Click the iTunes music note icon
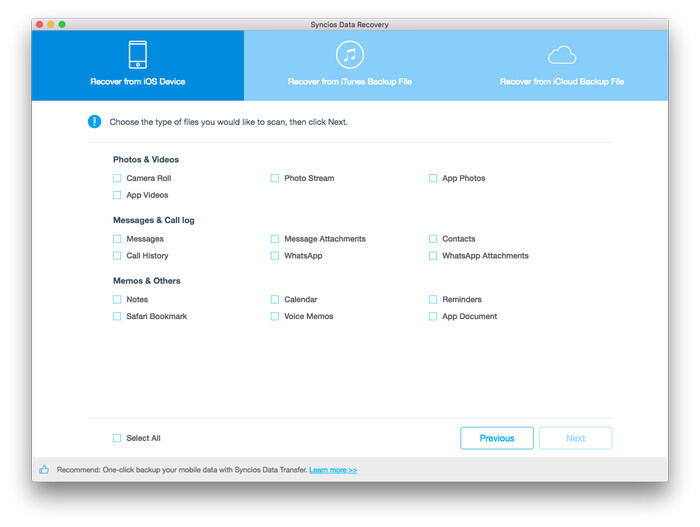Image resolution: width=700 pixels, height=527 pixels. [350, 54]
